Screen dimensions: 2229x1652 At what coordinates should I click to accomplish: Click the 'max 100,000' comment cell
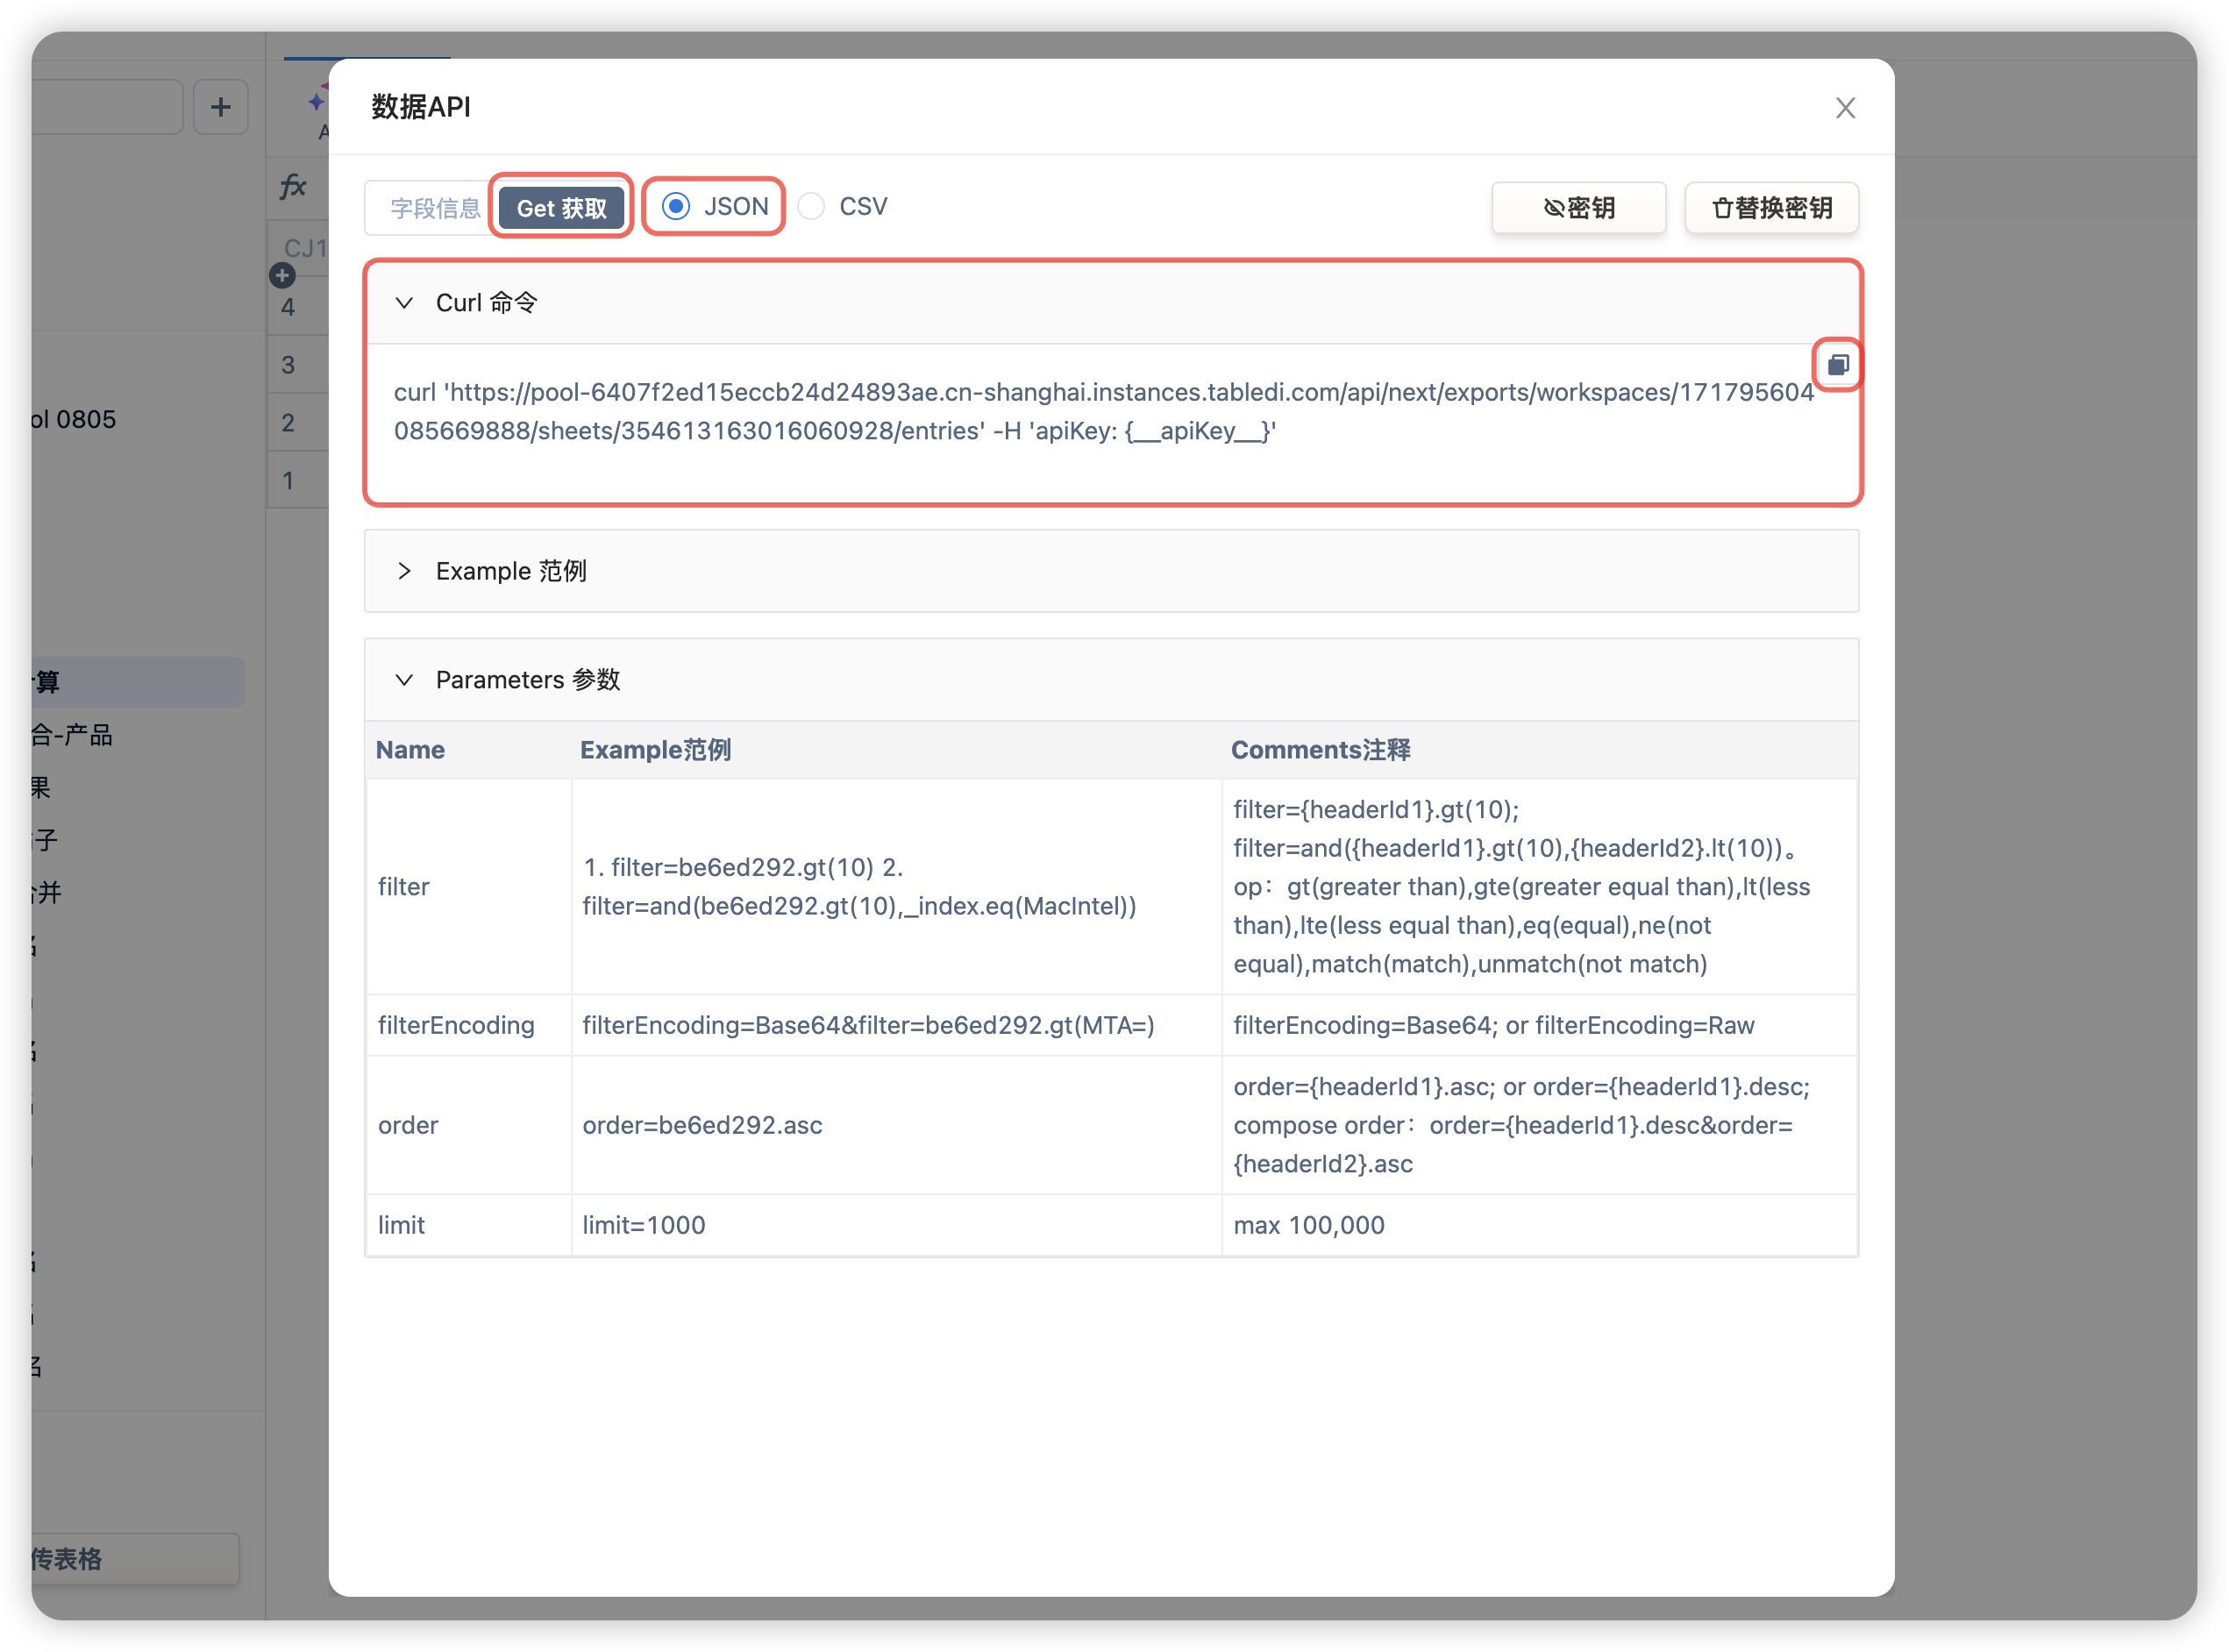tap(1540, 1225)
